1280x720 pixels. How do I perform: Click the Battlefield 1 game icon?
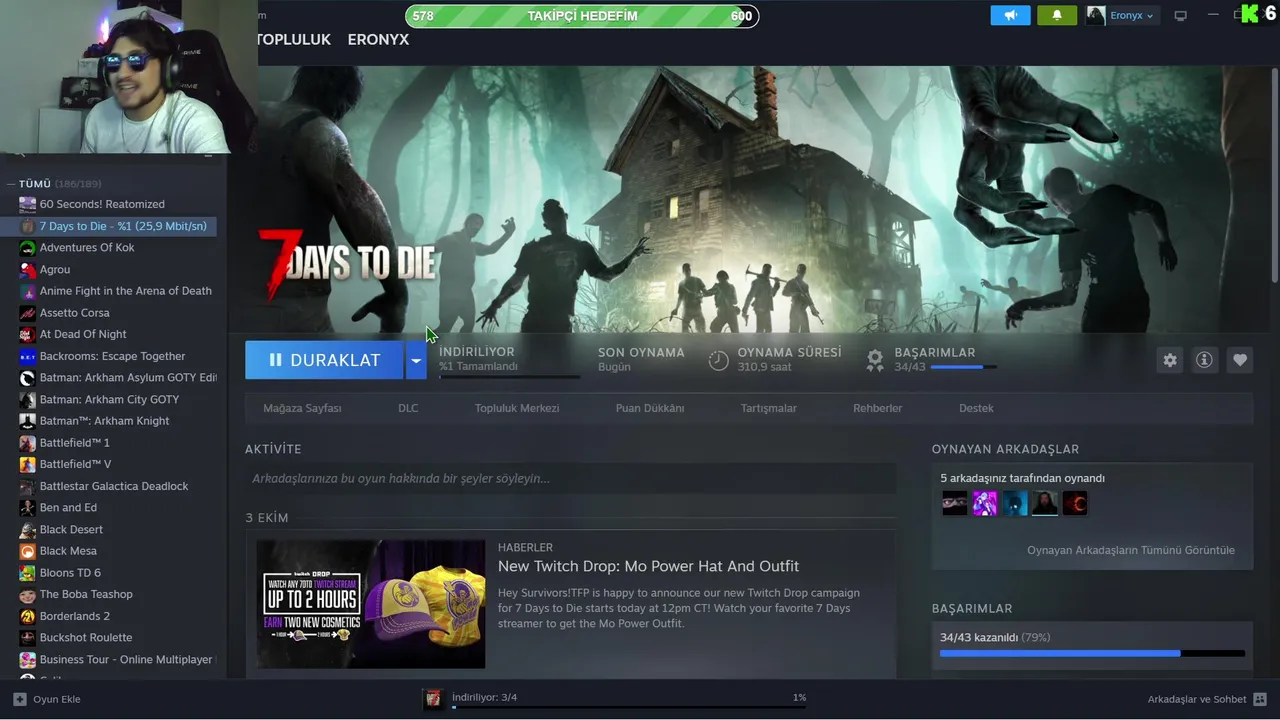[x=27, y=443]
